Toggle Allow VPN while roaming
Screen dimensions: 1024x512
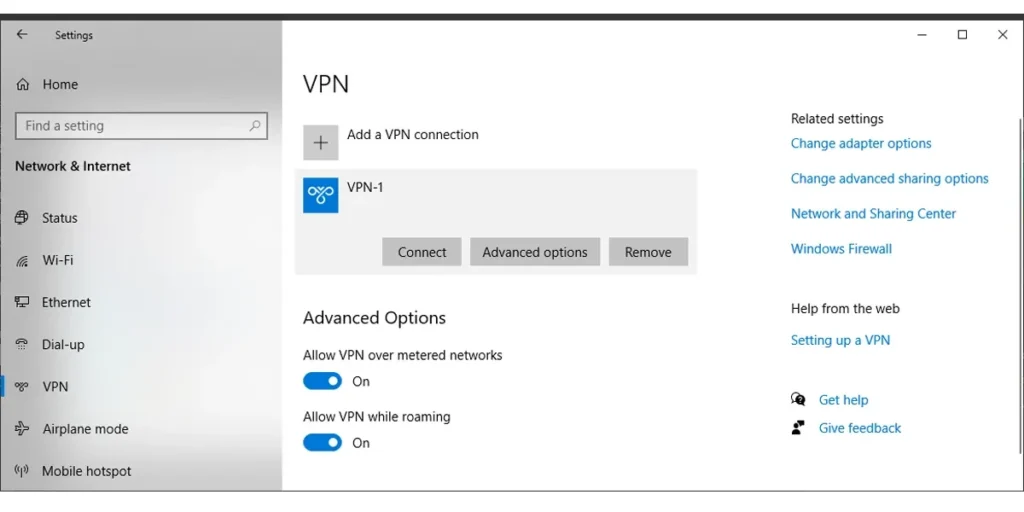coord(323,442)
